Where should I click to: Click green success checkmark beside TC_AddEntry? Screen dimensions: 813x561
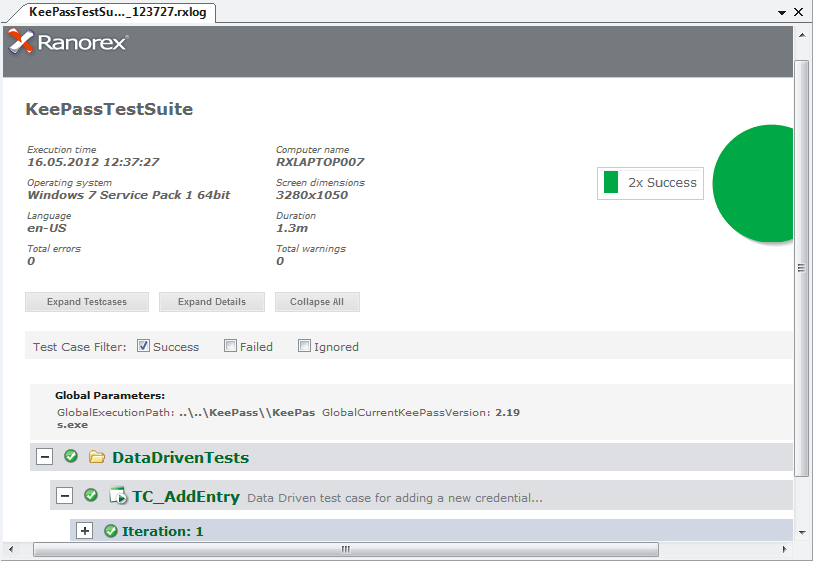91,495
